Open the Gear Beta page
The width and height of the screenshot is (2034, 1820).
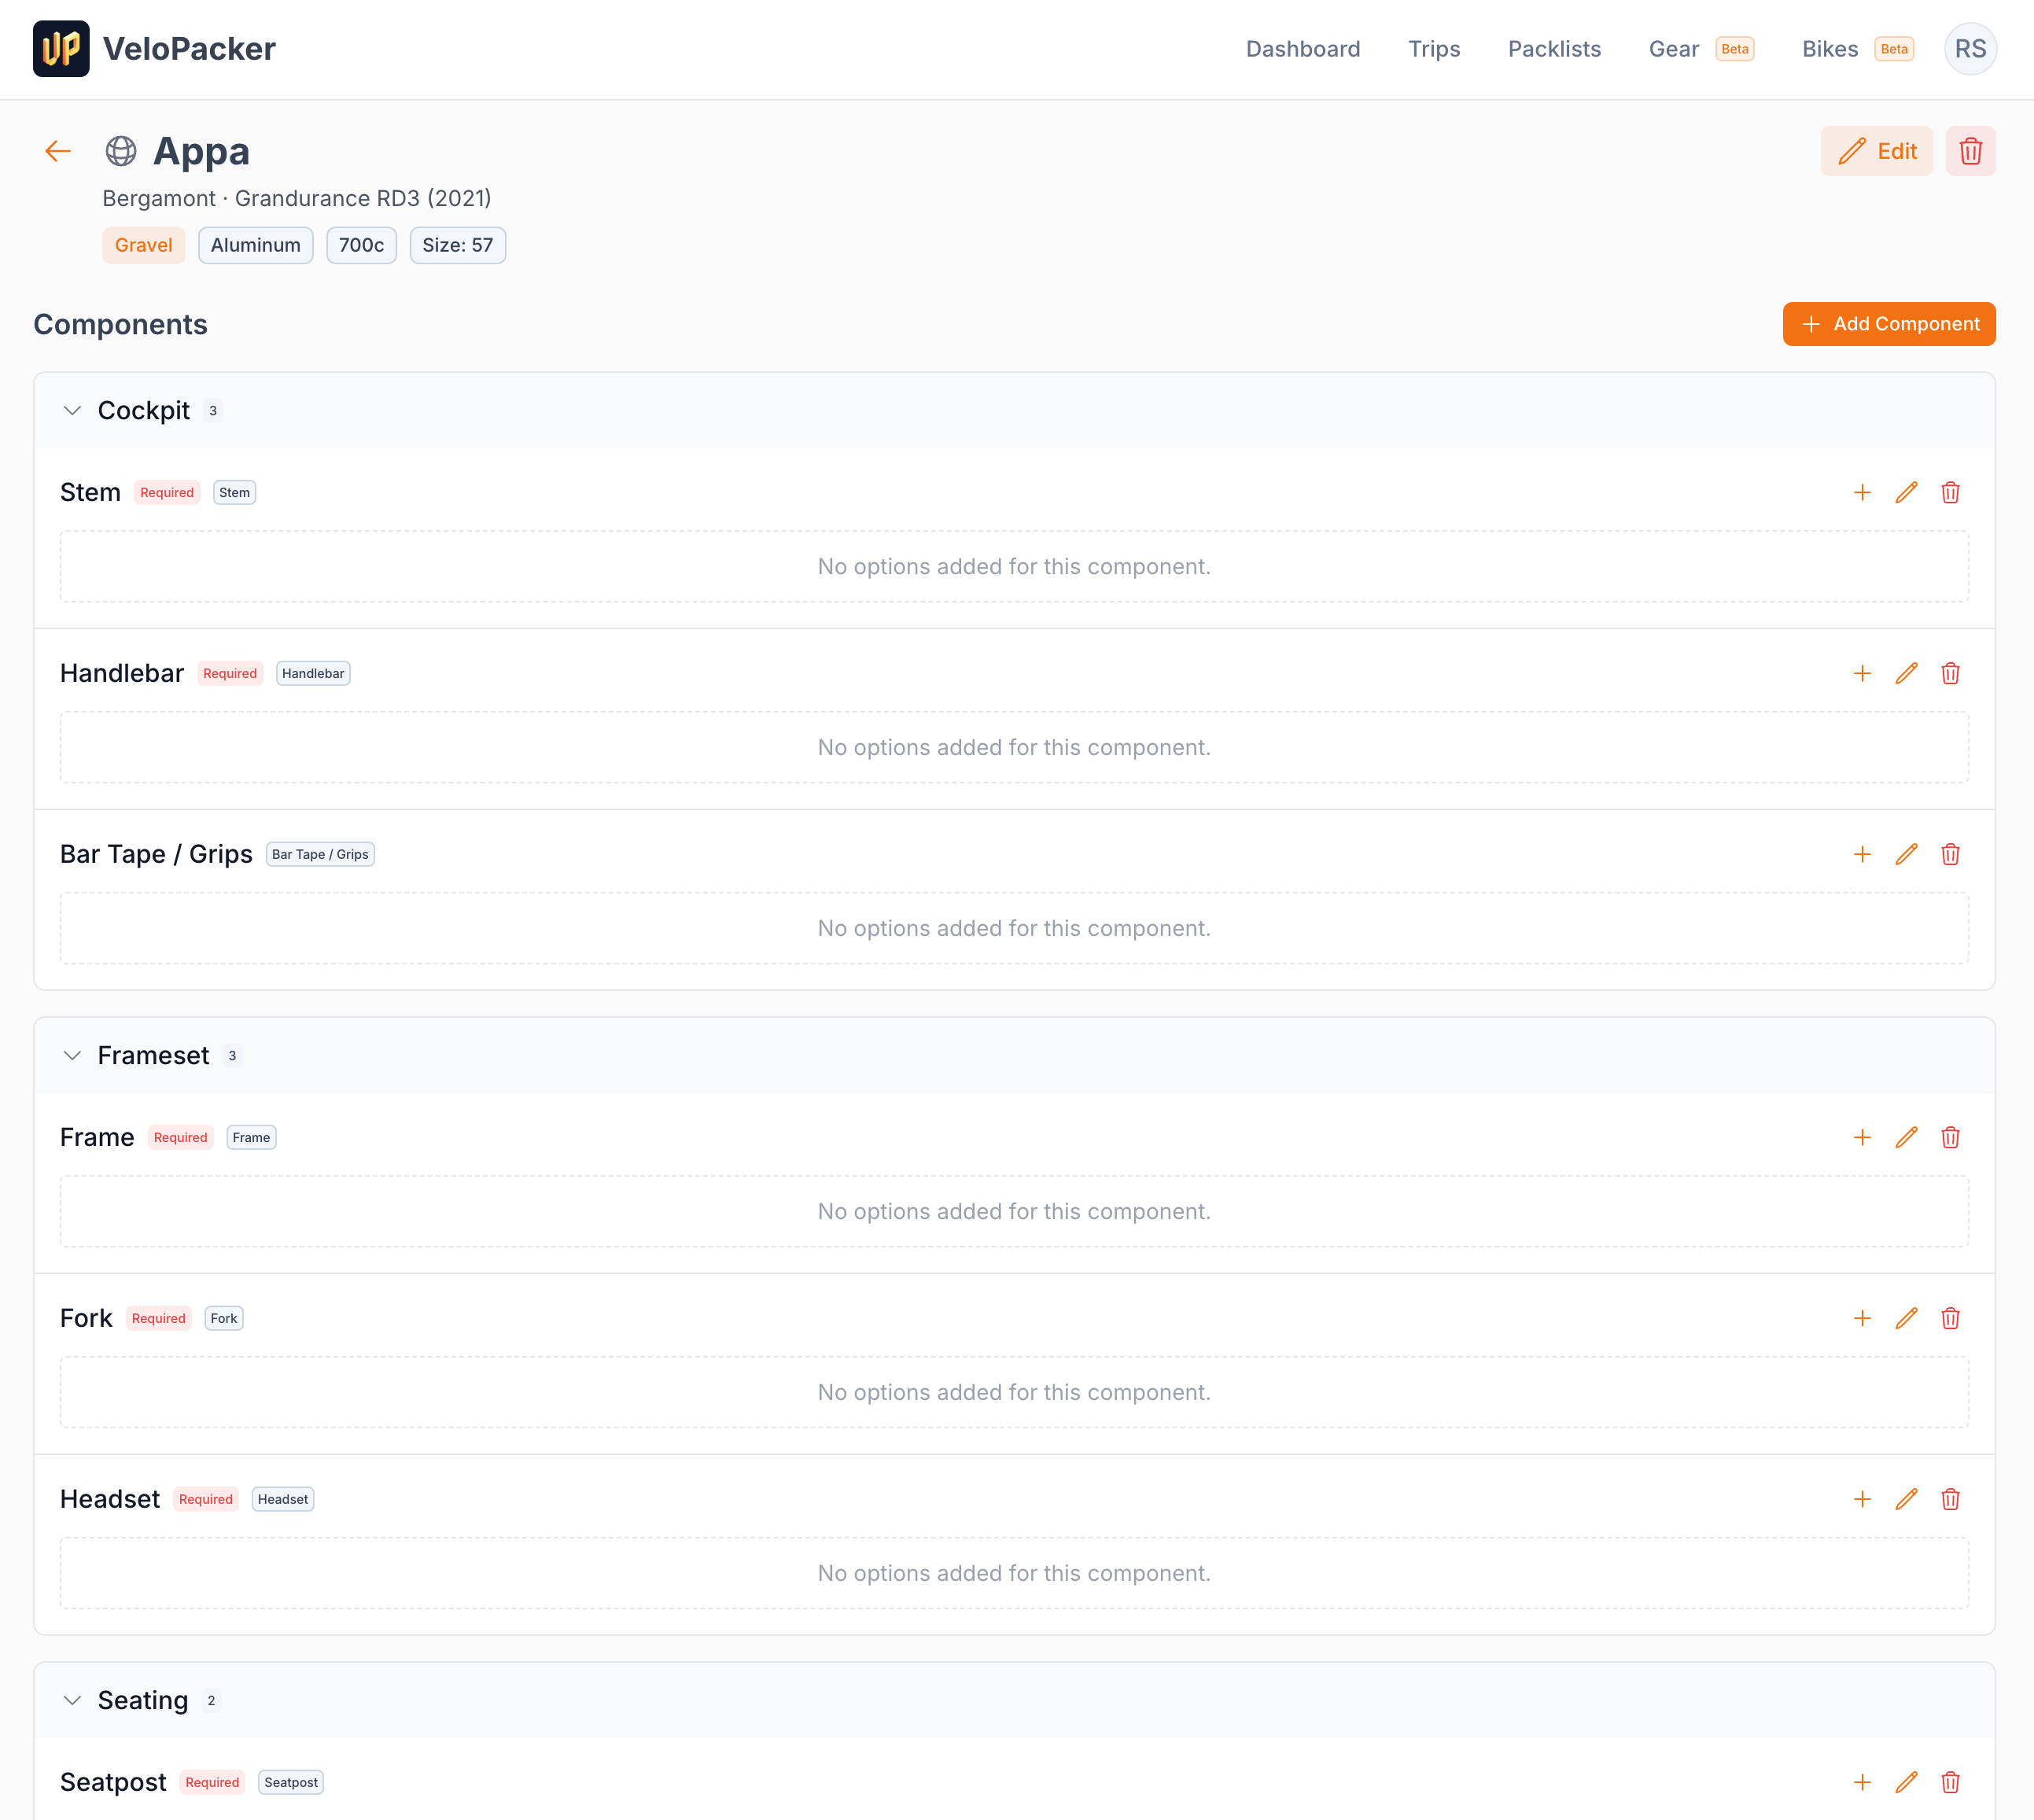1673,48
